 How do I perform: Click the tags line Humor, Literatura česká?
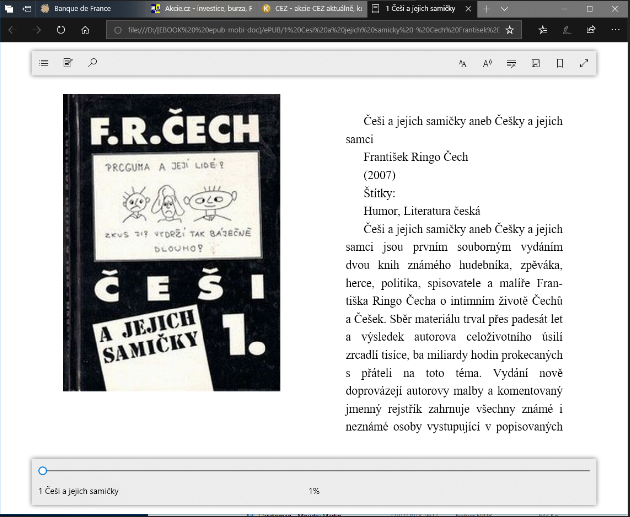(x=421, y=211)
